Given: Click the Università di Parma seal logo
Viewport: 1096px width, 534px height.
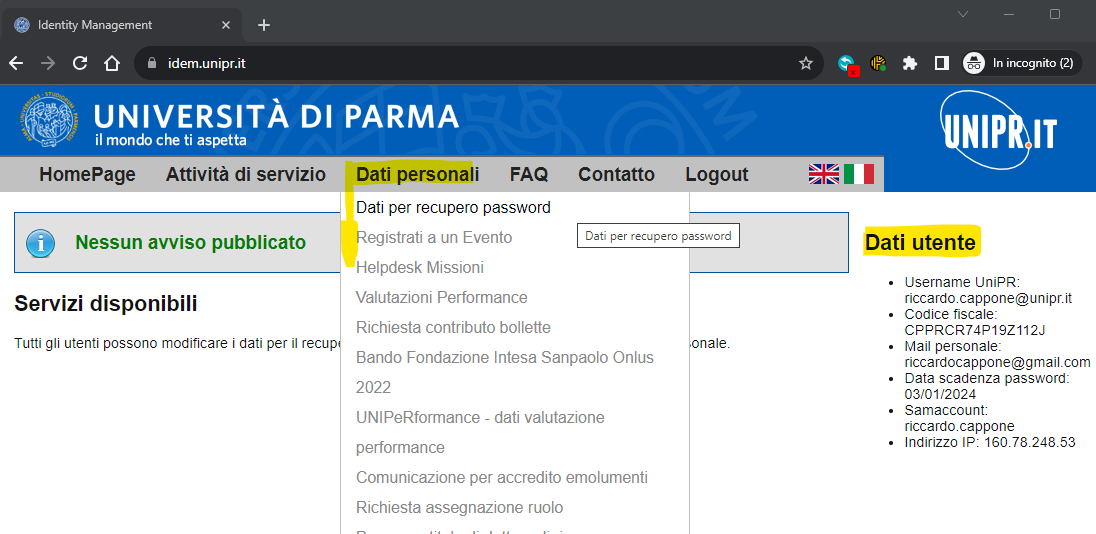Looking at the screenshot, I should (x=50, y=120).
